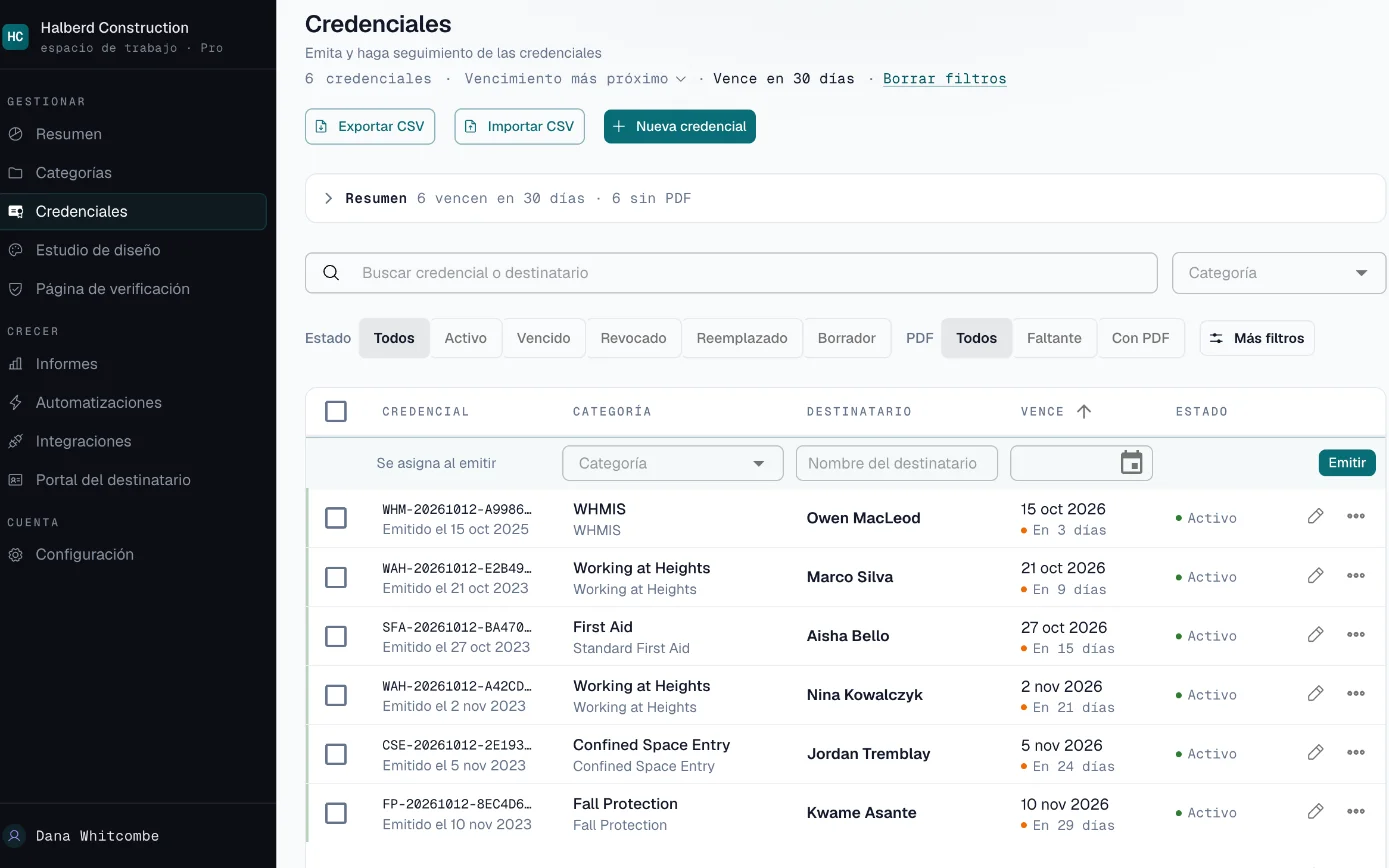Image resolution: width=1389 pixels, height=868 pixels.
Task: Click the Exportar CSV button
Action: pos(370,126)
